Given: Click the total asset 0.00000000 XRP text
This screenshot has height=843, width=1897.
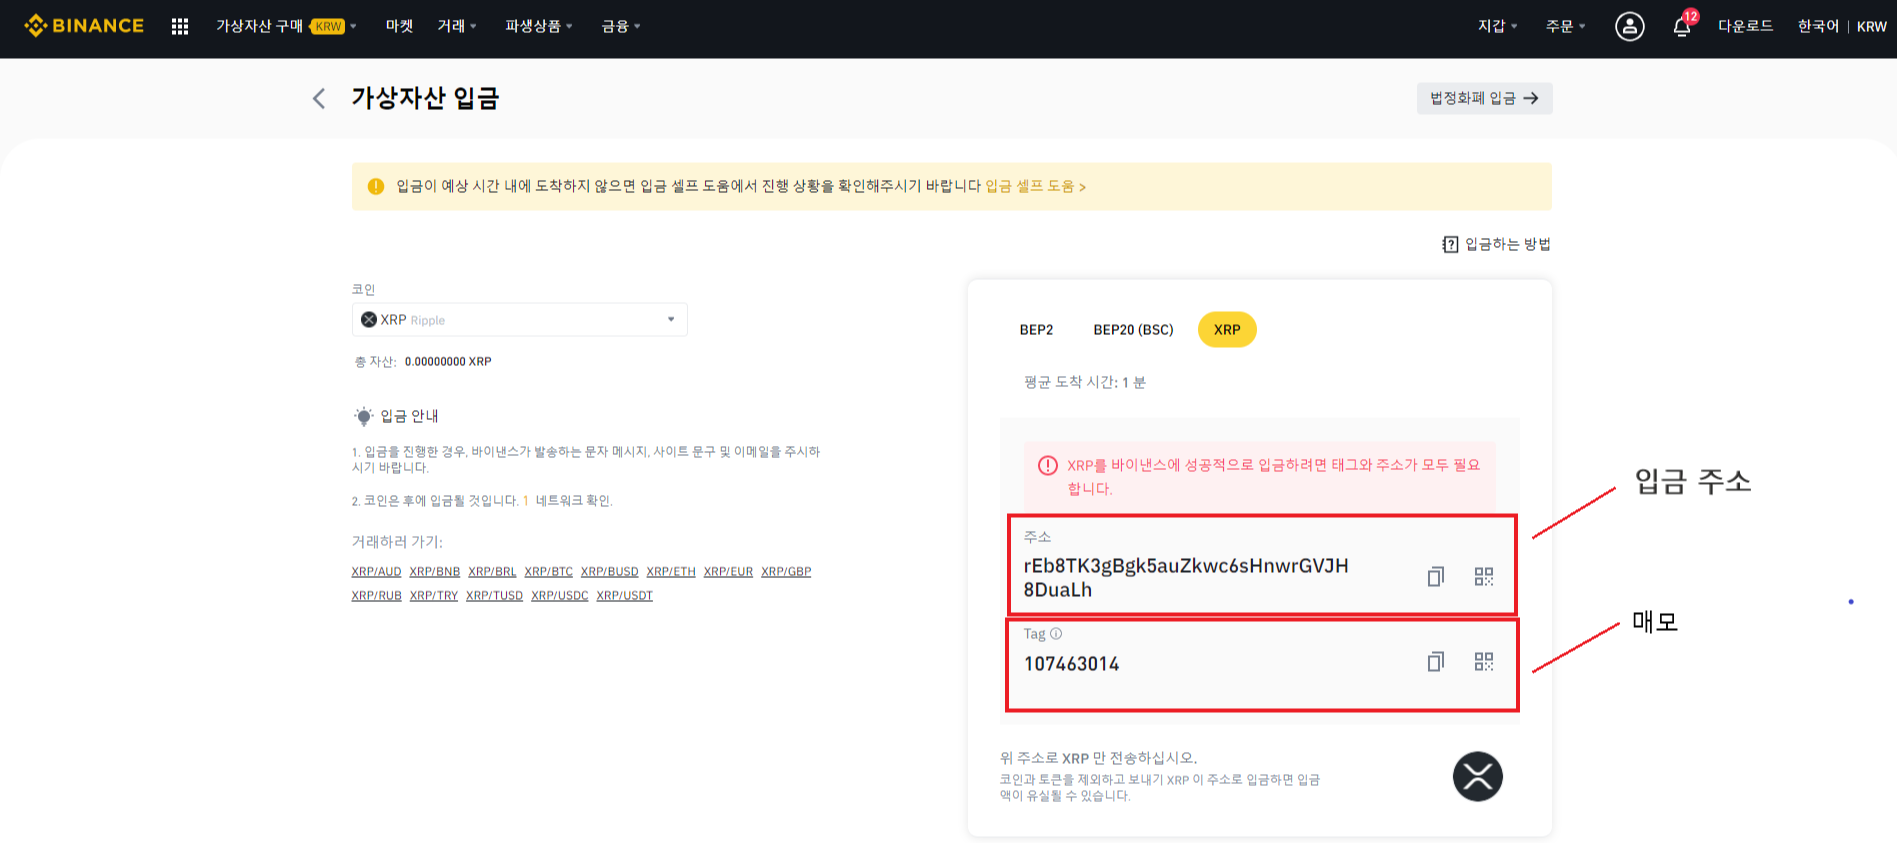Looking at the screenshot, I should click(448, 362).
